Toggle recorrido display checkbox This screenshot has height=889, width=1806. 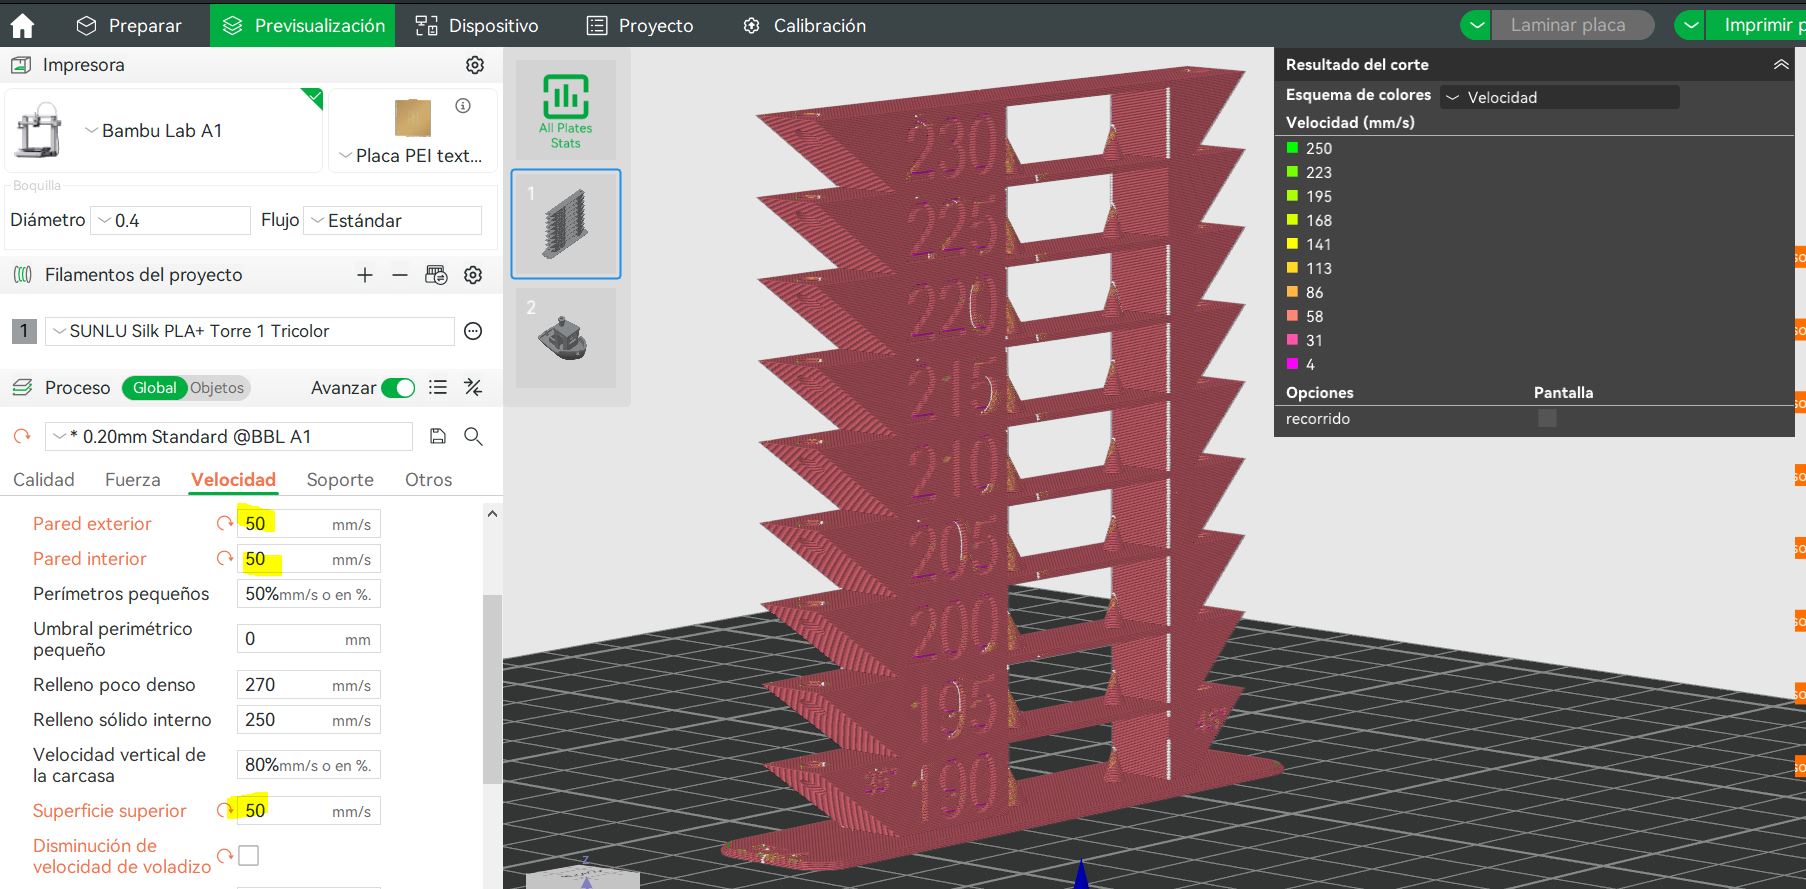pos(1546,418)
